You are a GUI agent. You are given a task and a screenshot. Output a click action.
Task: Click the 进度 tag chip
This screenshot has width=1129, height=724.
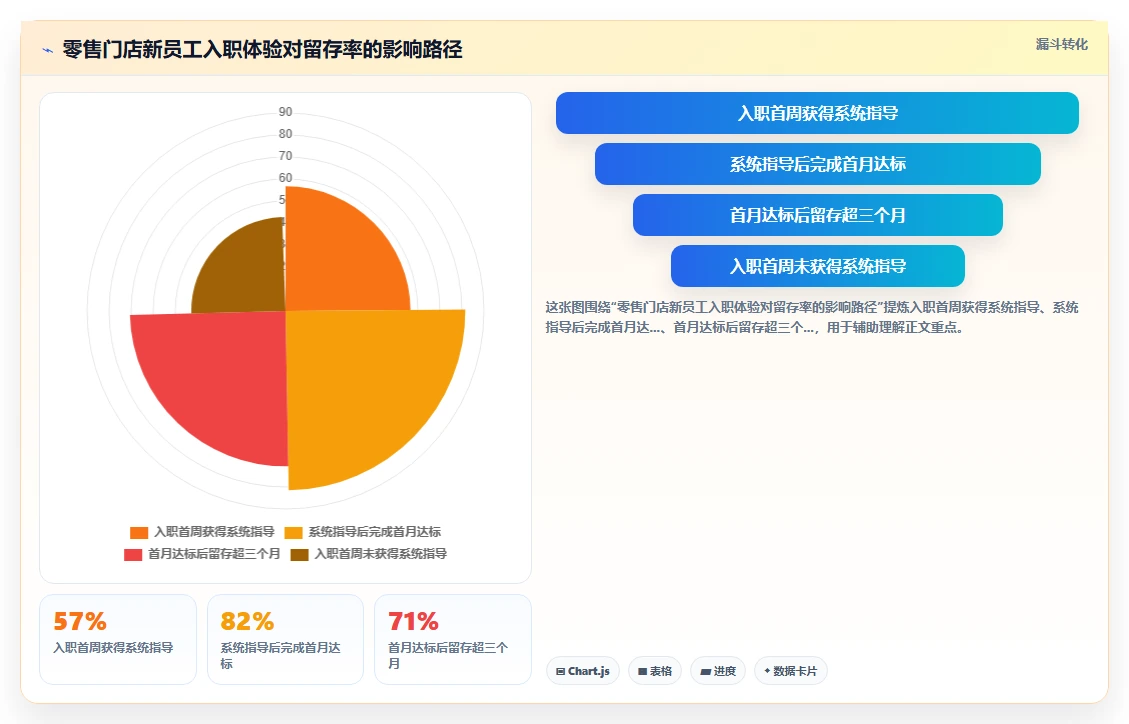718,671
